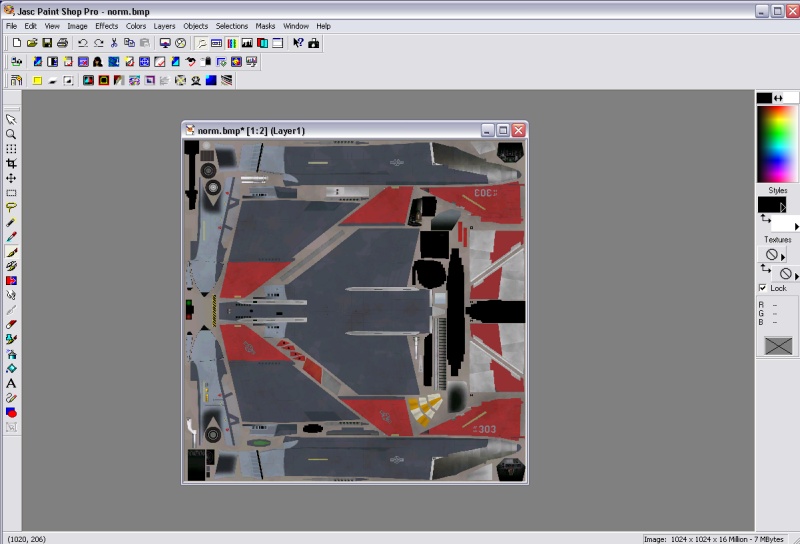This screenshot has height=544, width=800.
Task: Select the Dropper tool
Action: (x=11, y=237)
